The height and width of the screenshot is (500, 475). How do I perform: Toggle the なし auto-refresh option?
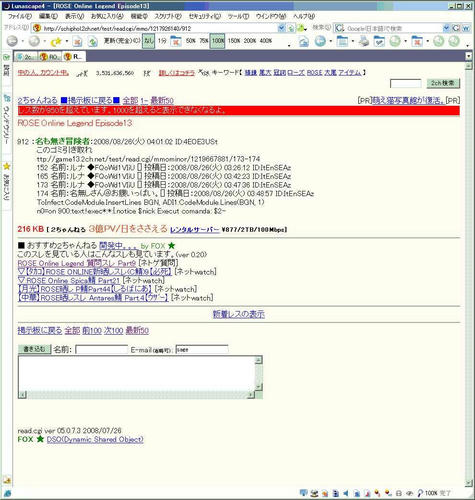point(149,41)
